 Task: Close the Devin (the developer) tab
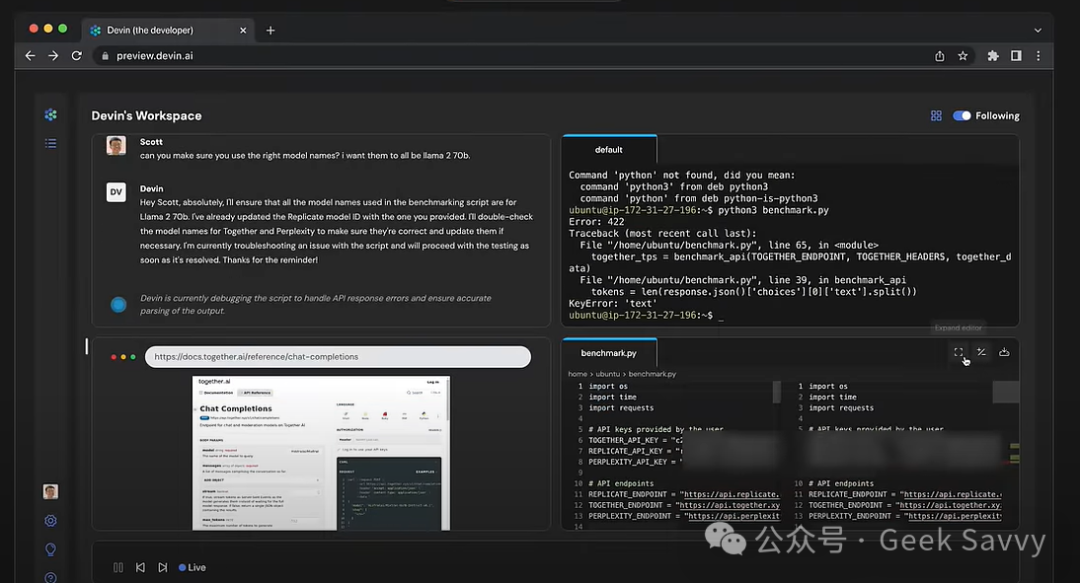(x=242, y=30)
